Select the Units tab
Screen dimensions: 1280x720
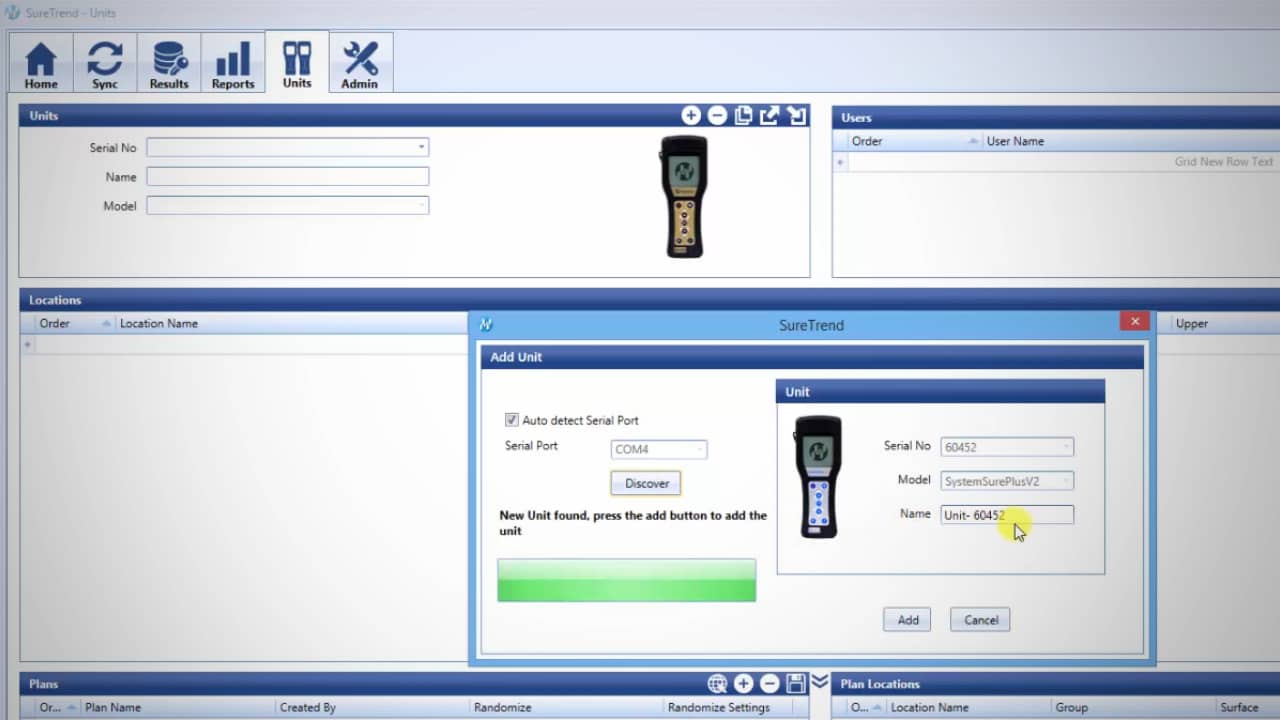pyautogui.click(x=297, y=63)
